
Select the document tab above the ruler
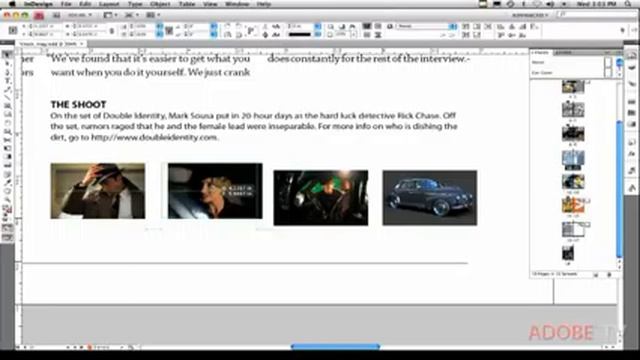(51, 44)
